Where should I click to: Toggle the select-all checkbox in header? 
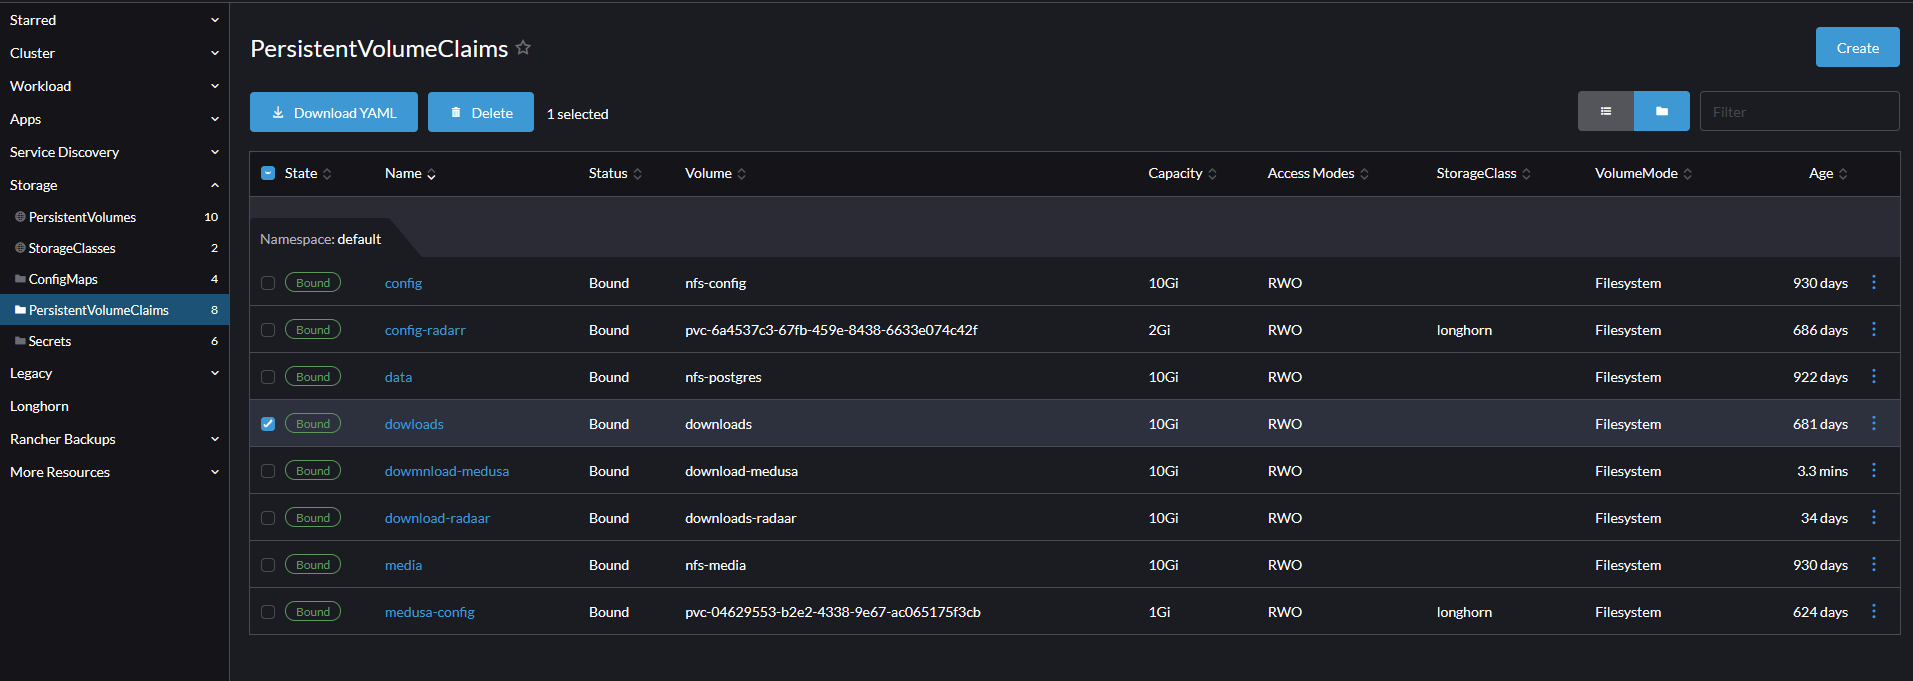click(x=268, y=173)
